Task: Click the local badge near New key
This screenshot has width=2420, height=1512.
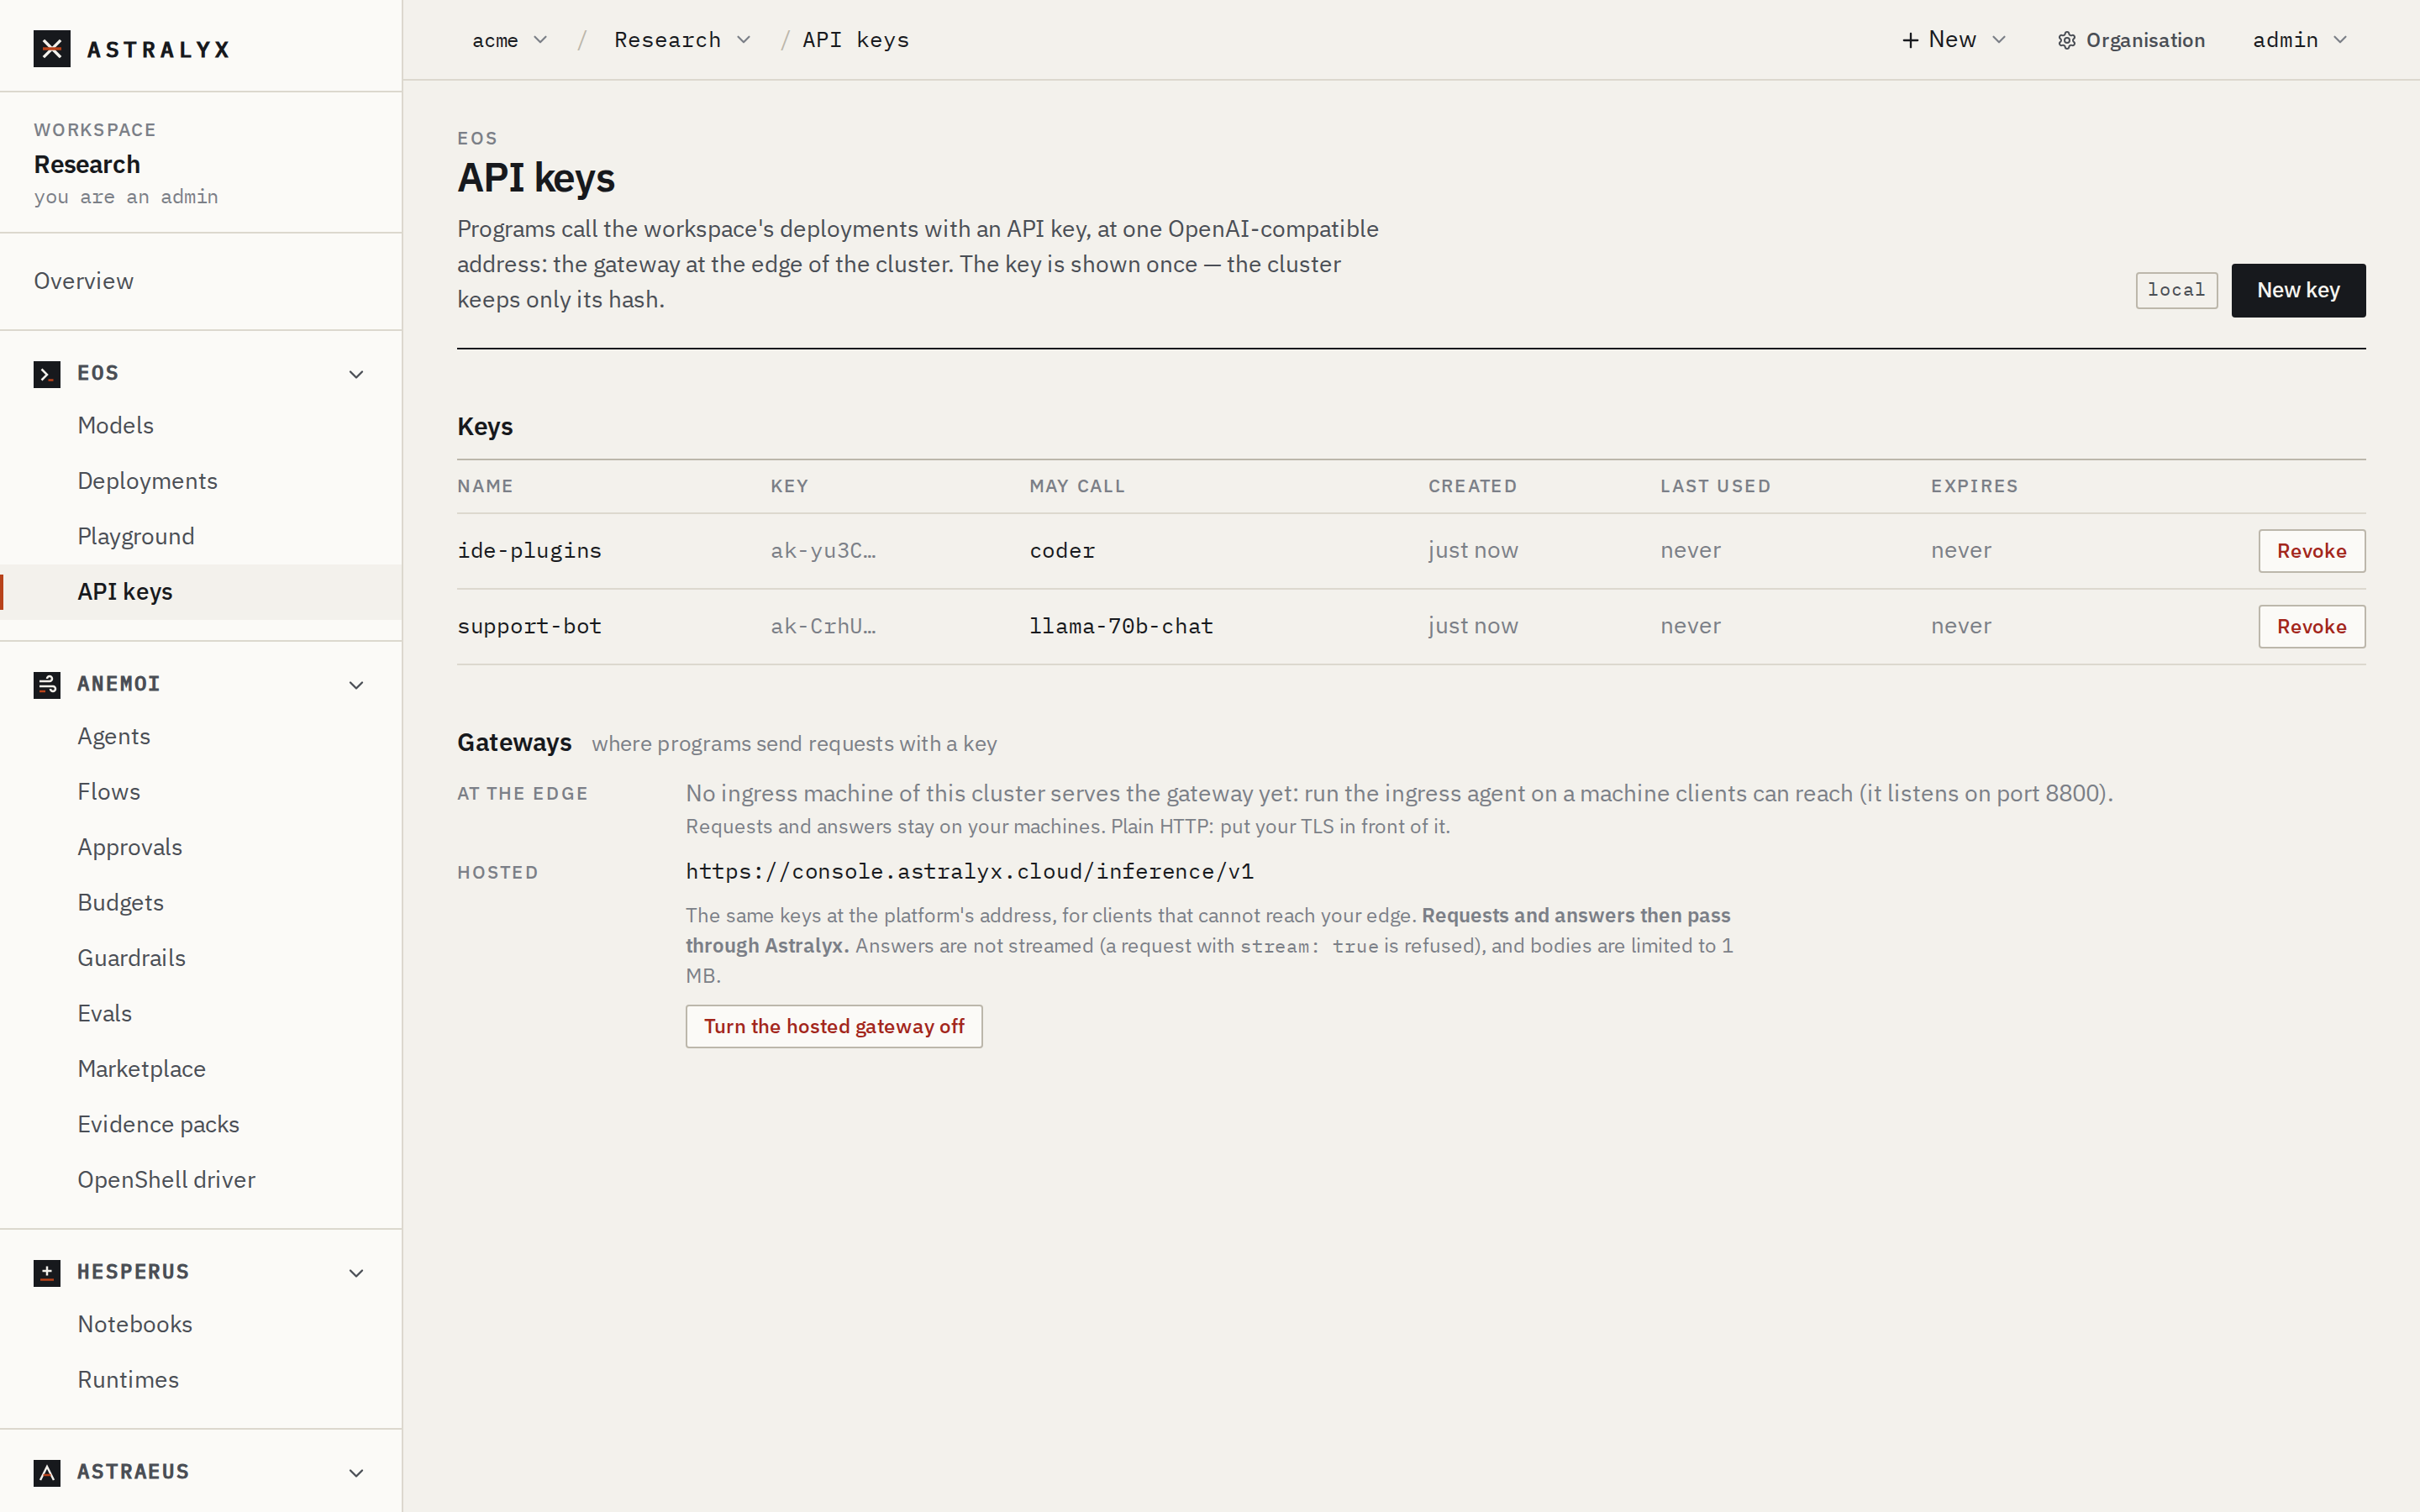Action: (2176, 290)
